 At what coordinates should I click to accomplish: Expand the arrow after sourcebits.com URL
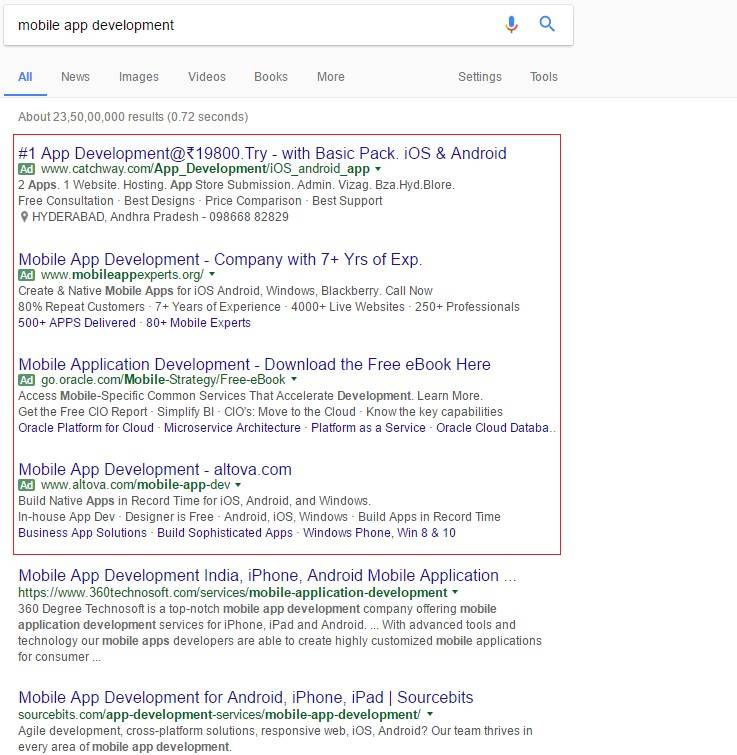coord(430,715)
